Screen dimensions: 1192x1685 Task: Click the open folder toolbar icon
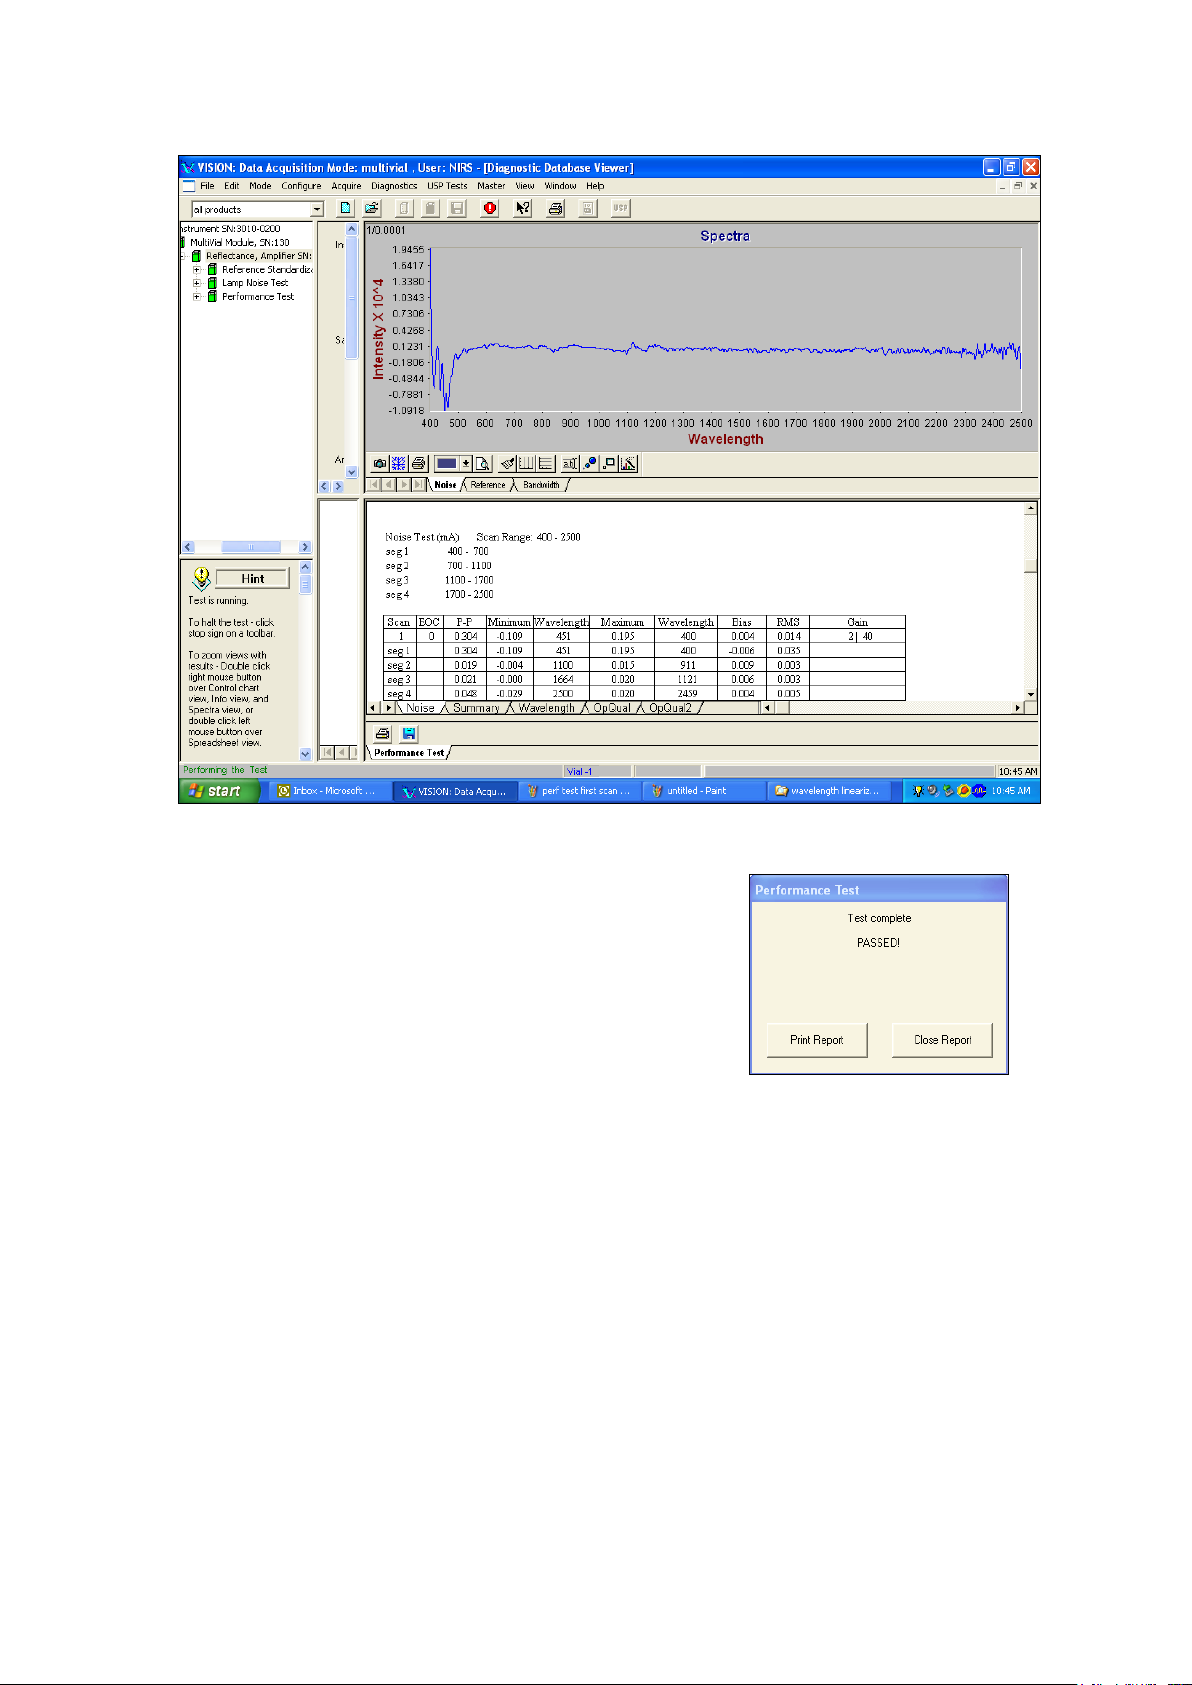372,208
